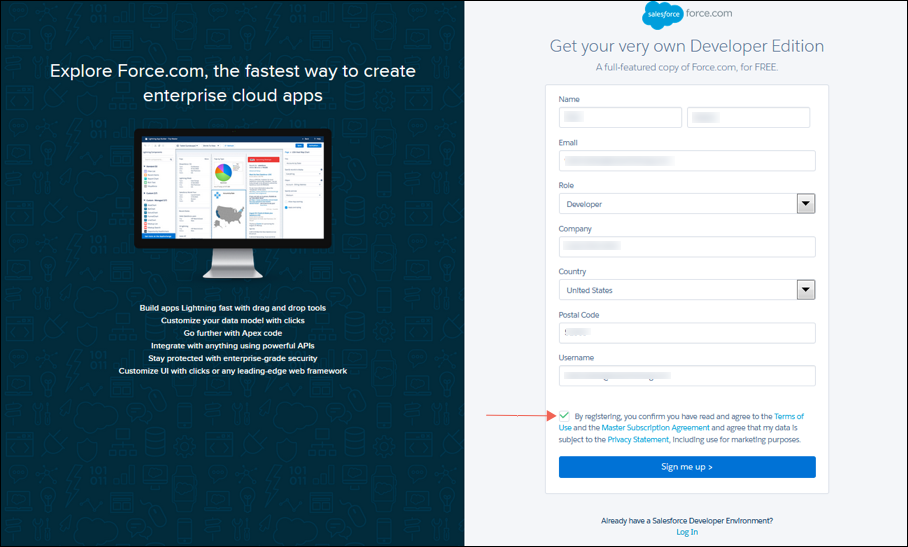The width and height of the screenshot is (908, 547).
Task: Click into the Company field
Action: [687, 247]
